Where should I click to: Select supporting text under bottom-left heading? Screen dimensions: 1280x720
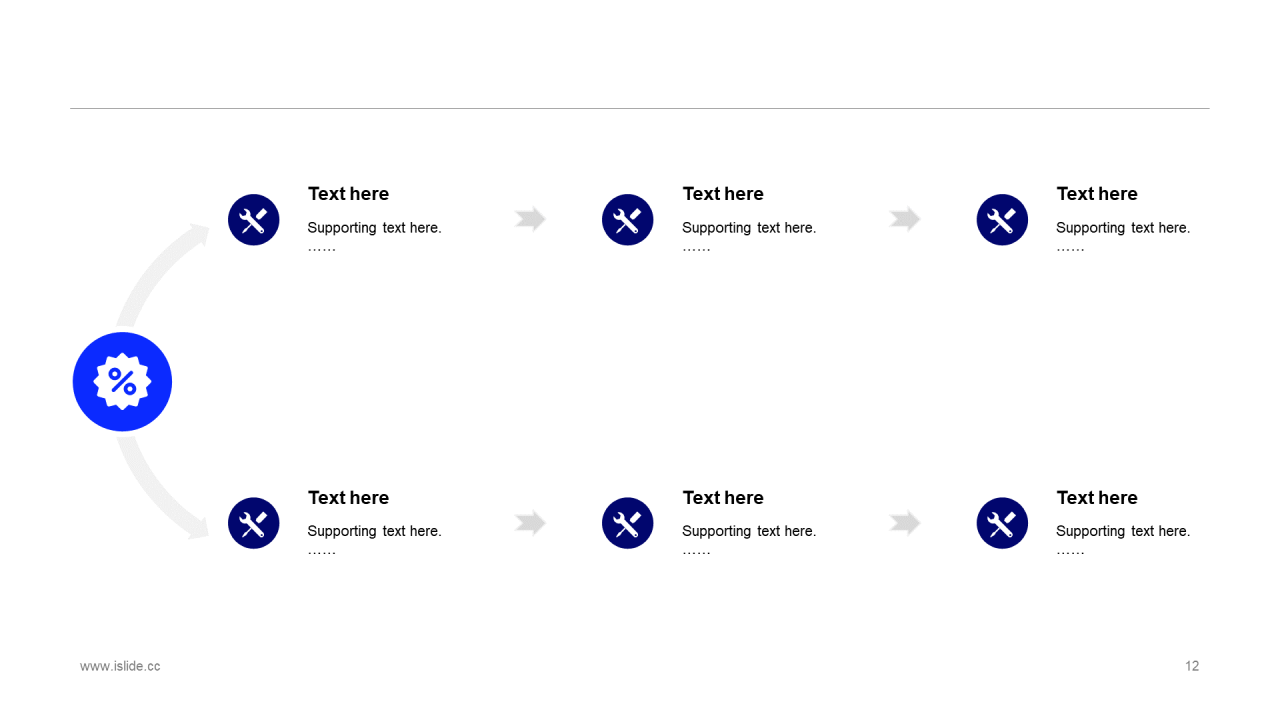click(374, 531)
